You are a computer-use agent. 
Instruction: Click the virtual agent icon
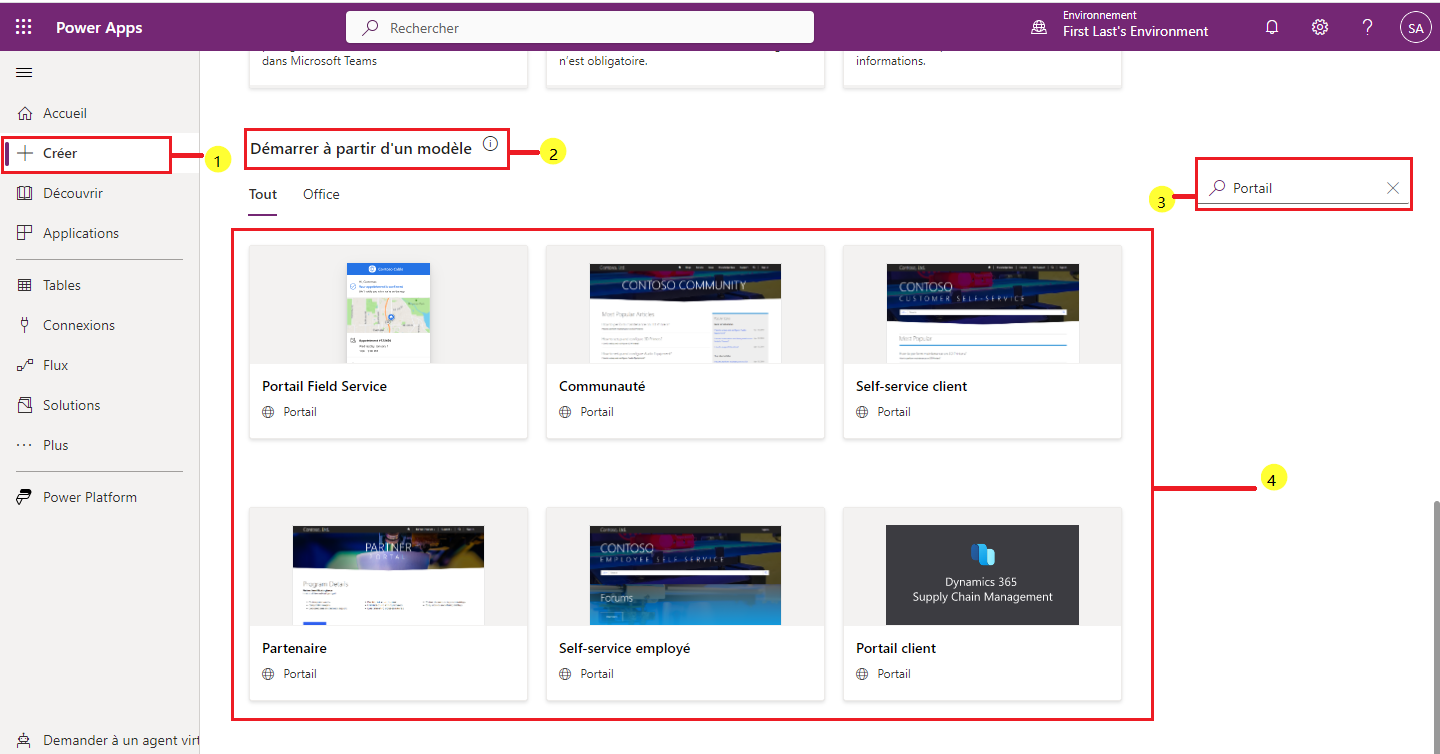tap(25, 741)
